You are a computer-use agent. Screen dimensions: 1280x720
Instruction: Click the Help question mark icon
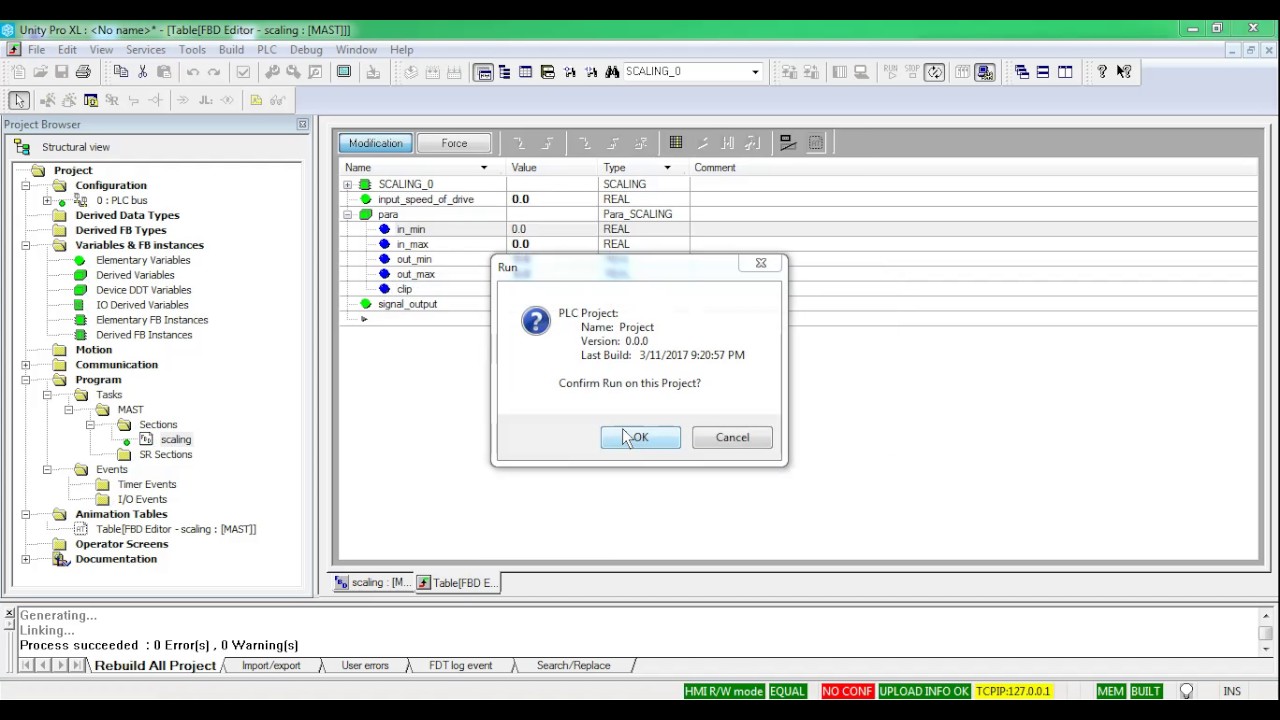(1102, 72)
